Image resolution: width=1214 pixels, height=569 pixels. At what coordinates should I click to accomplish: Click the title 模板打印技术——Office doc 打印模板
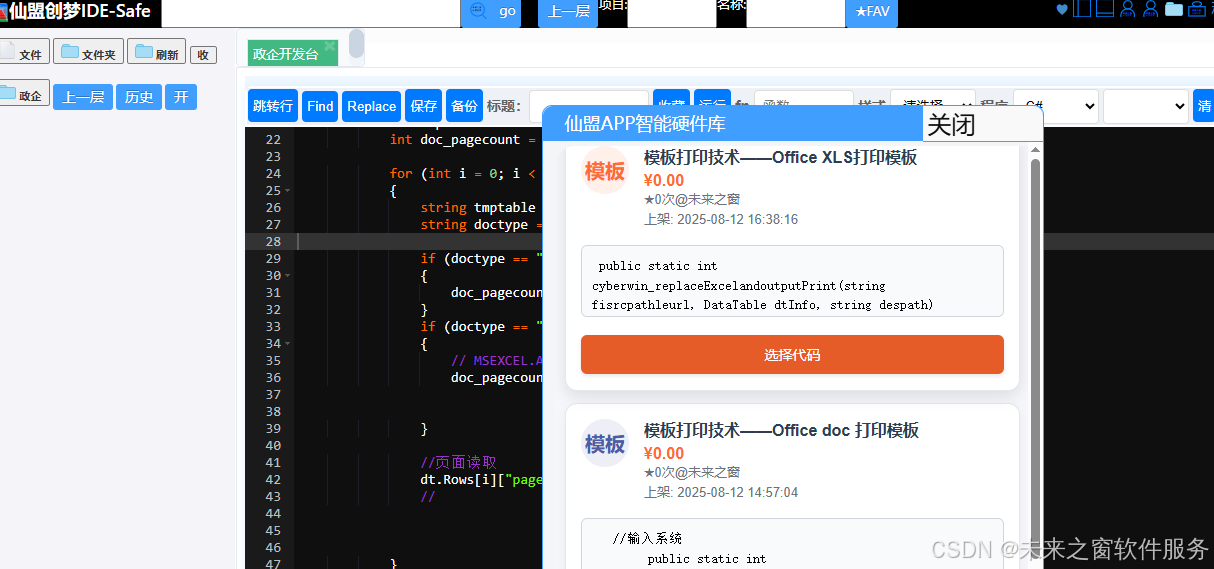(x=781, y=430)
